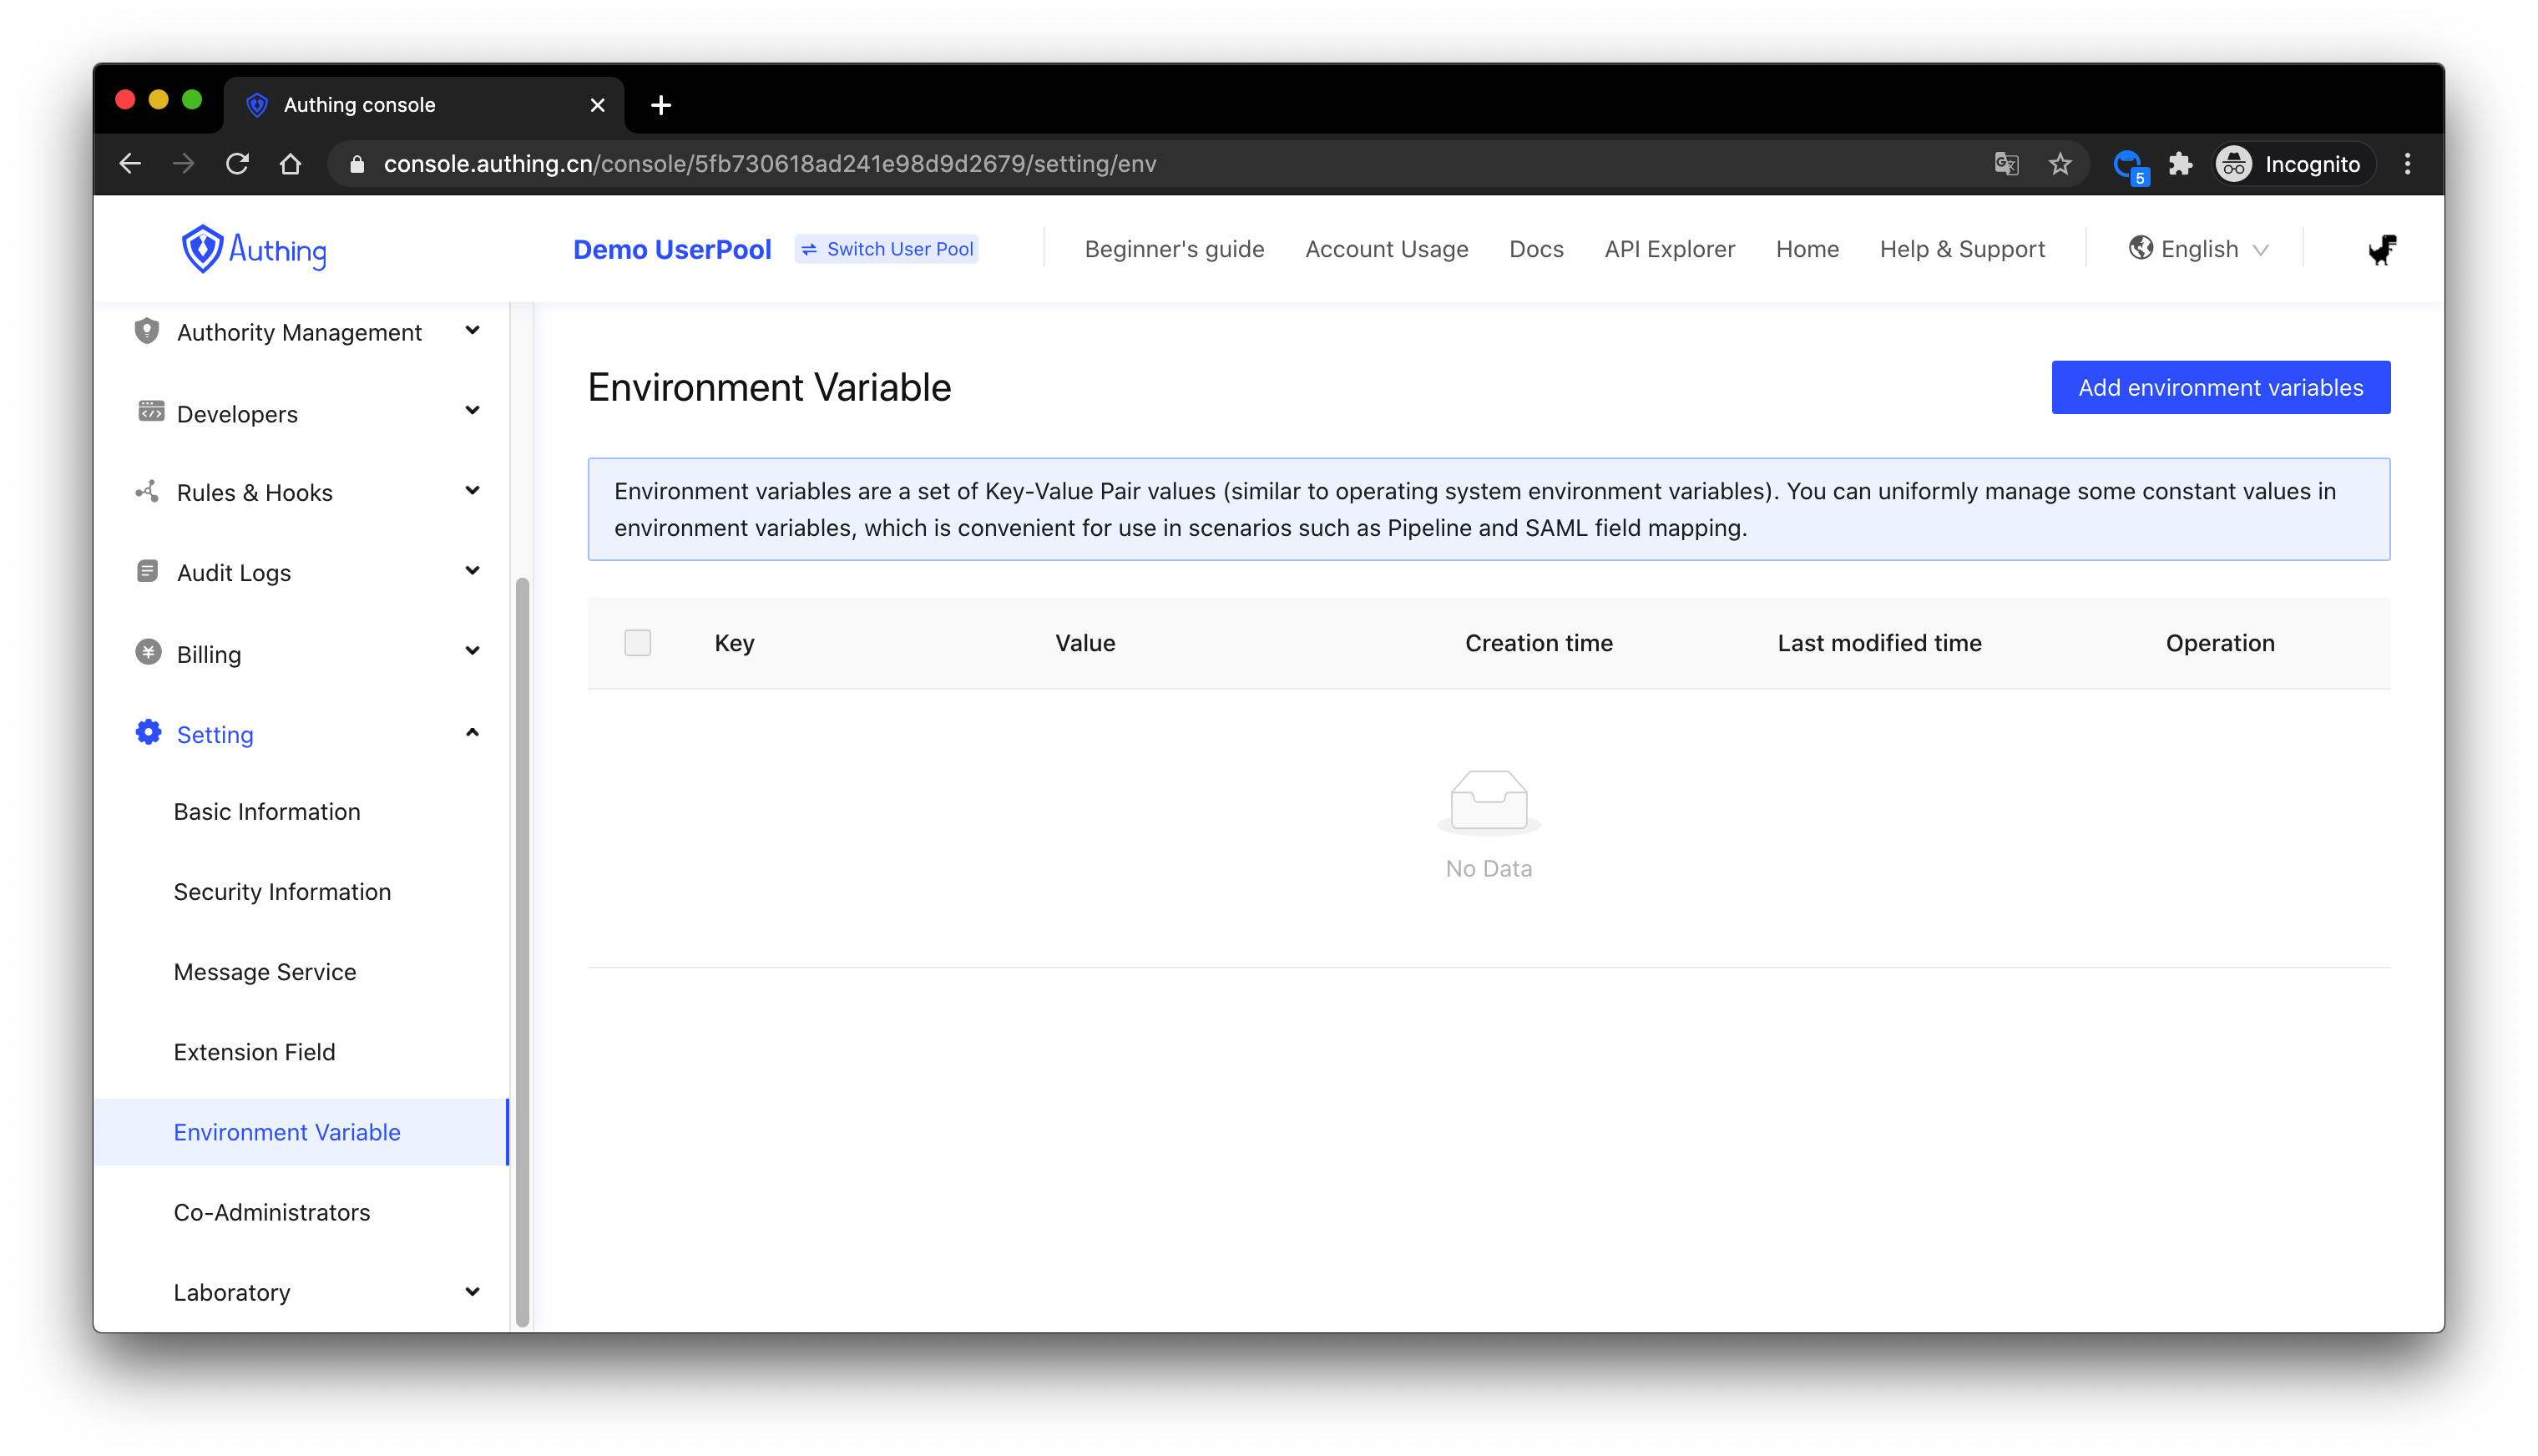
Task: Click the browser forward arrow
Action: click(183, 164)
